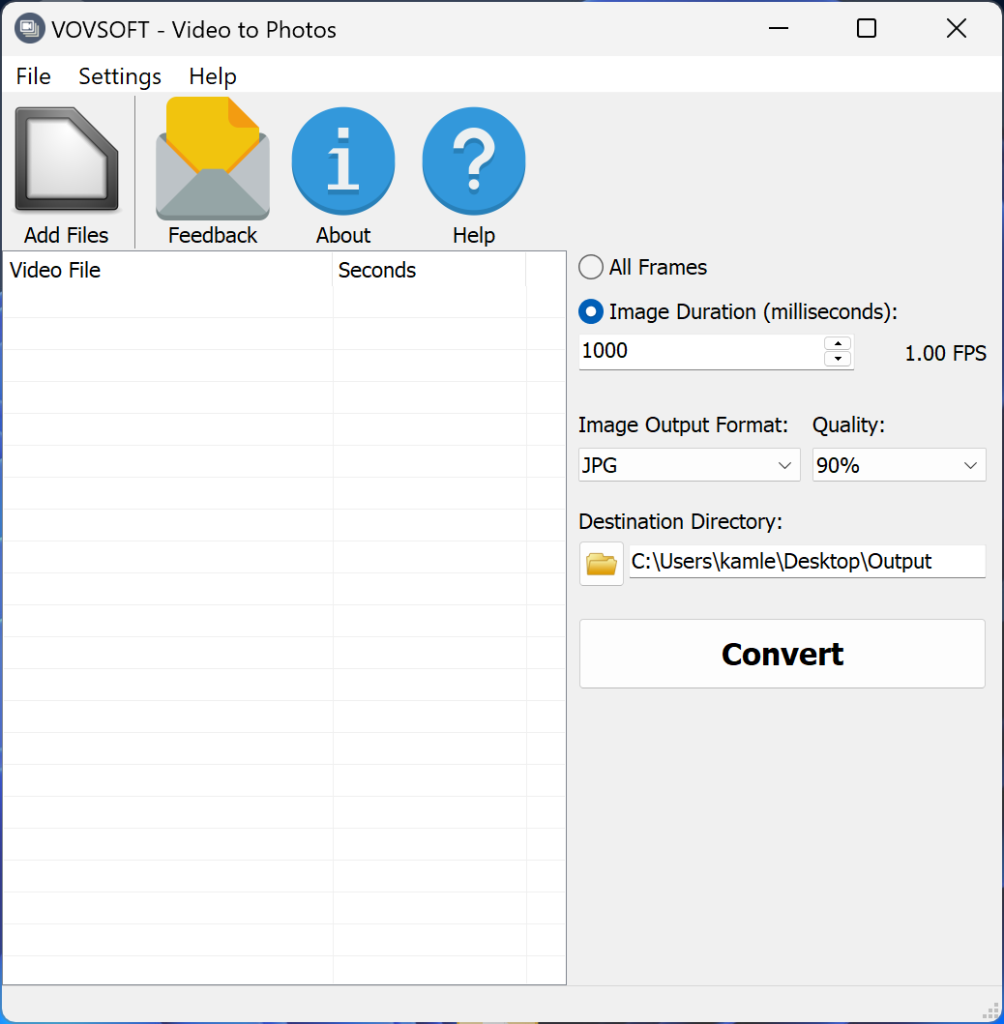Open the Help question mark icon
Viewport: 1004px width, 1024px height.
473,162
